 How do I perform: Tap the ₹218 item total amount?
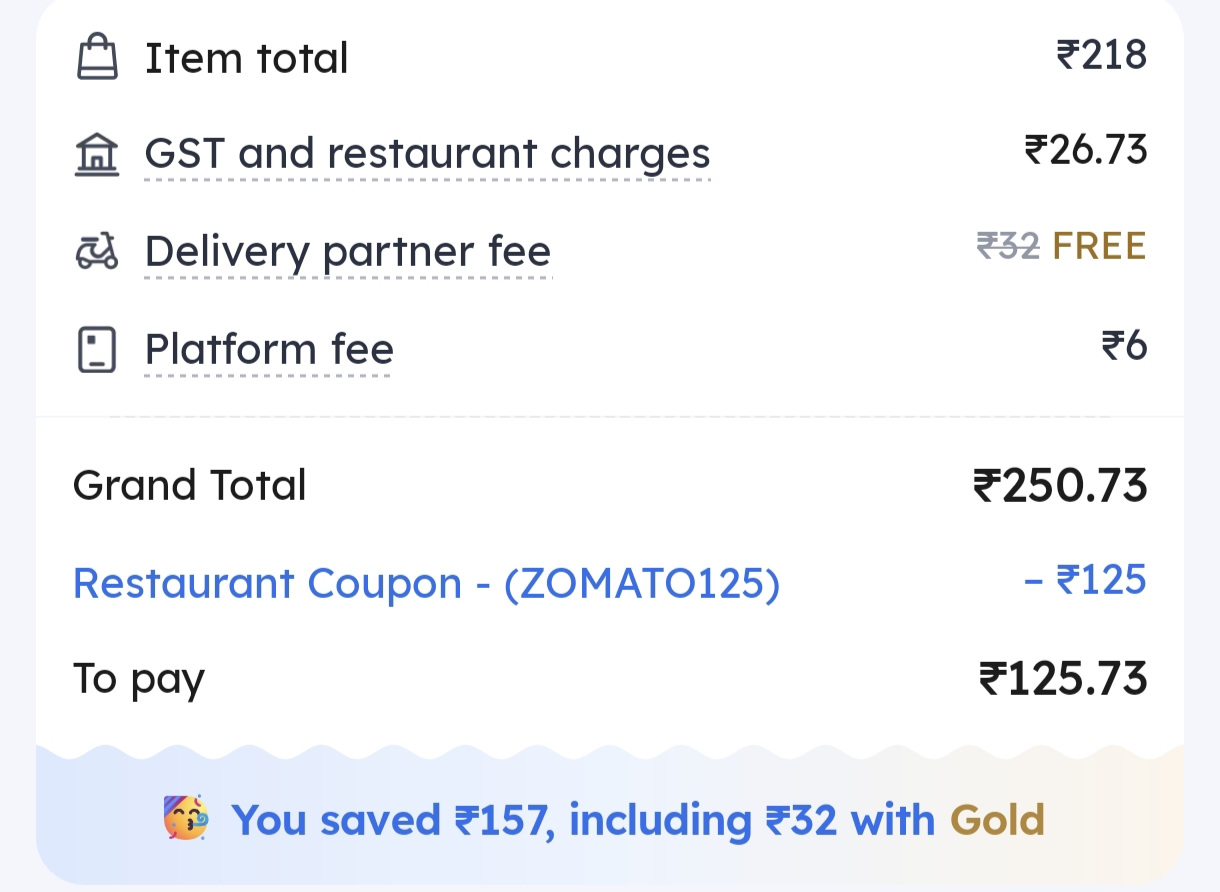click(1101, 55)
